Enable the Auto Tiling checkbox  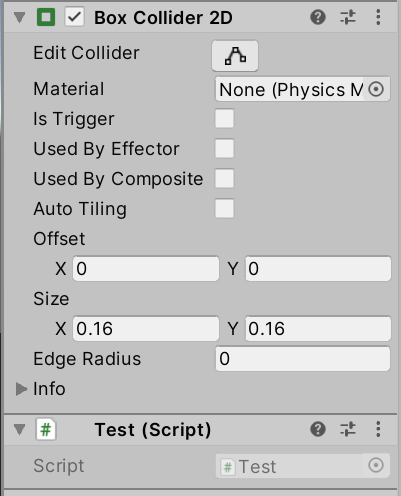click(x=224, y=209)
